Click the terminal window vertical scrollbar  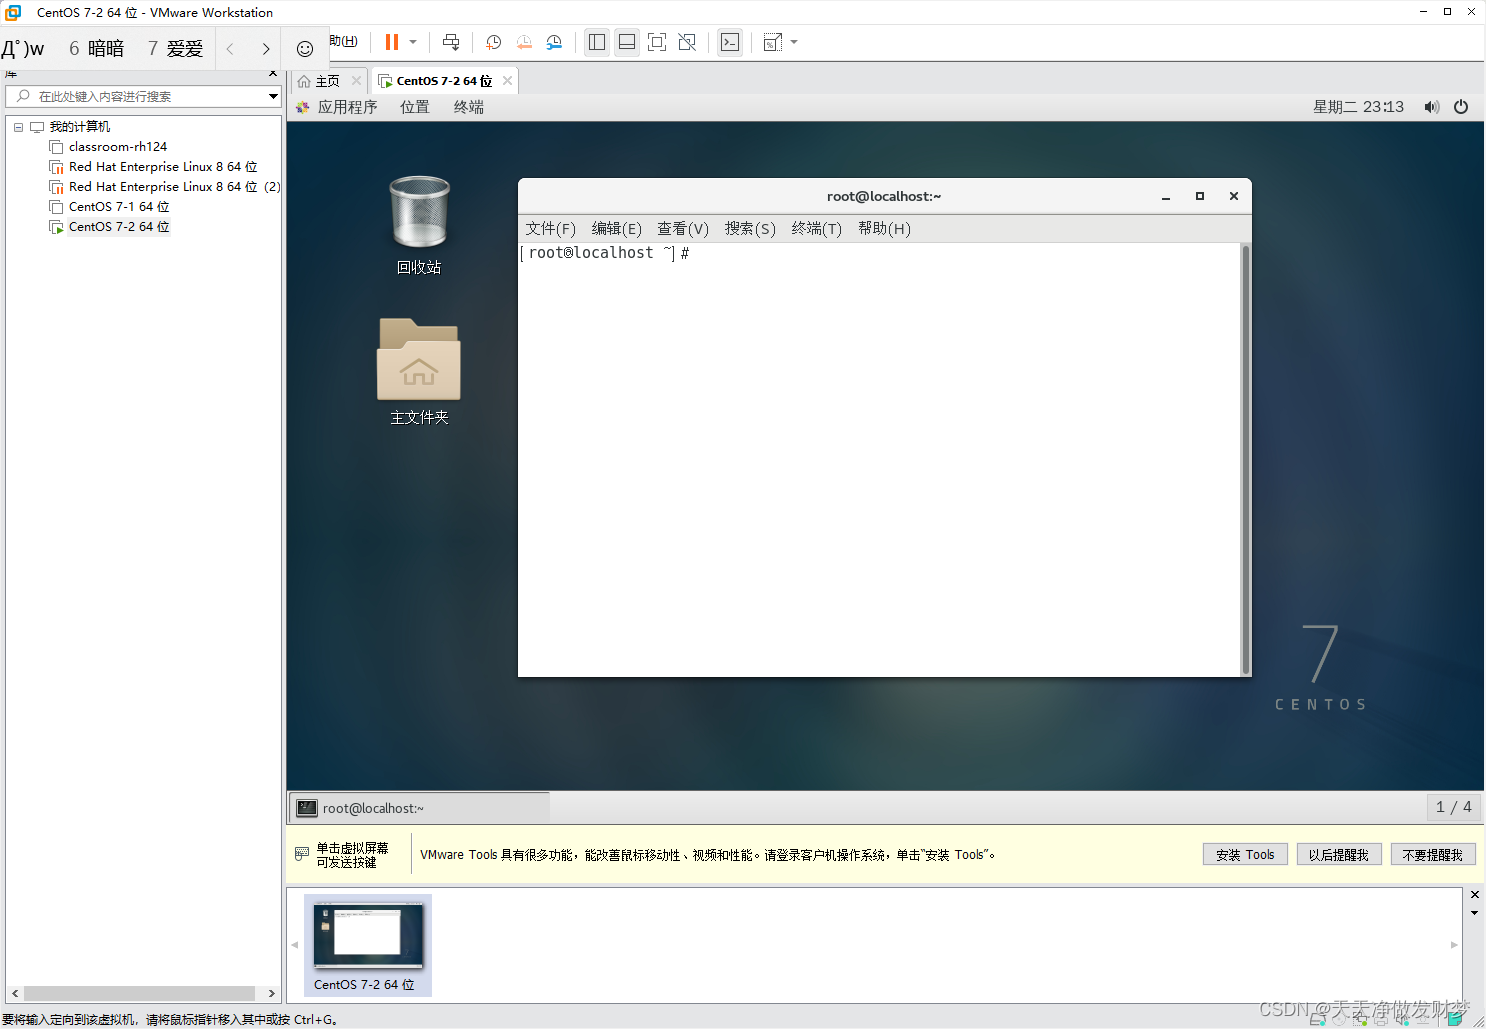1245,459
